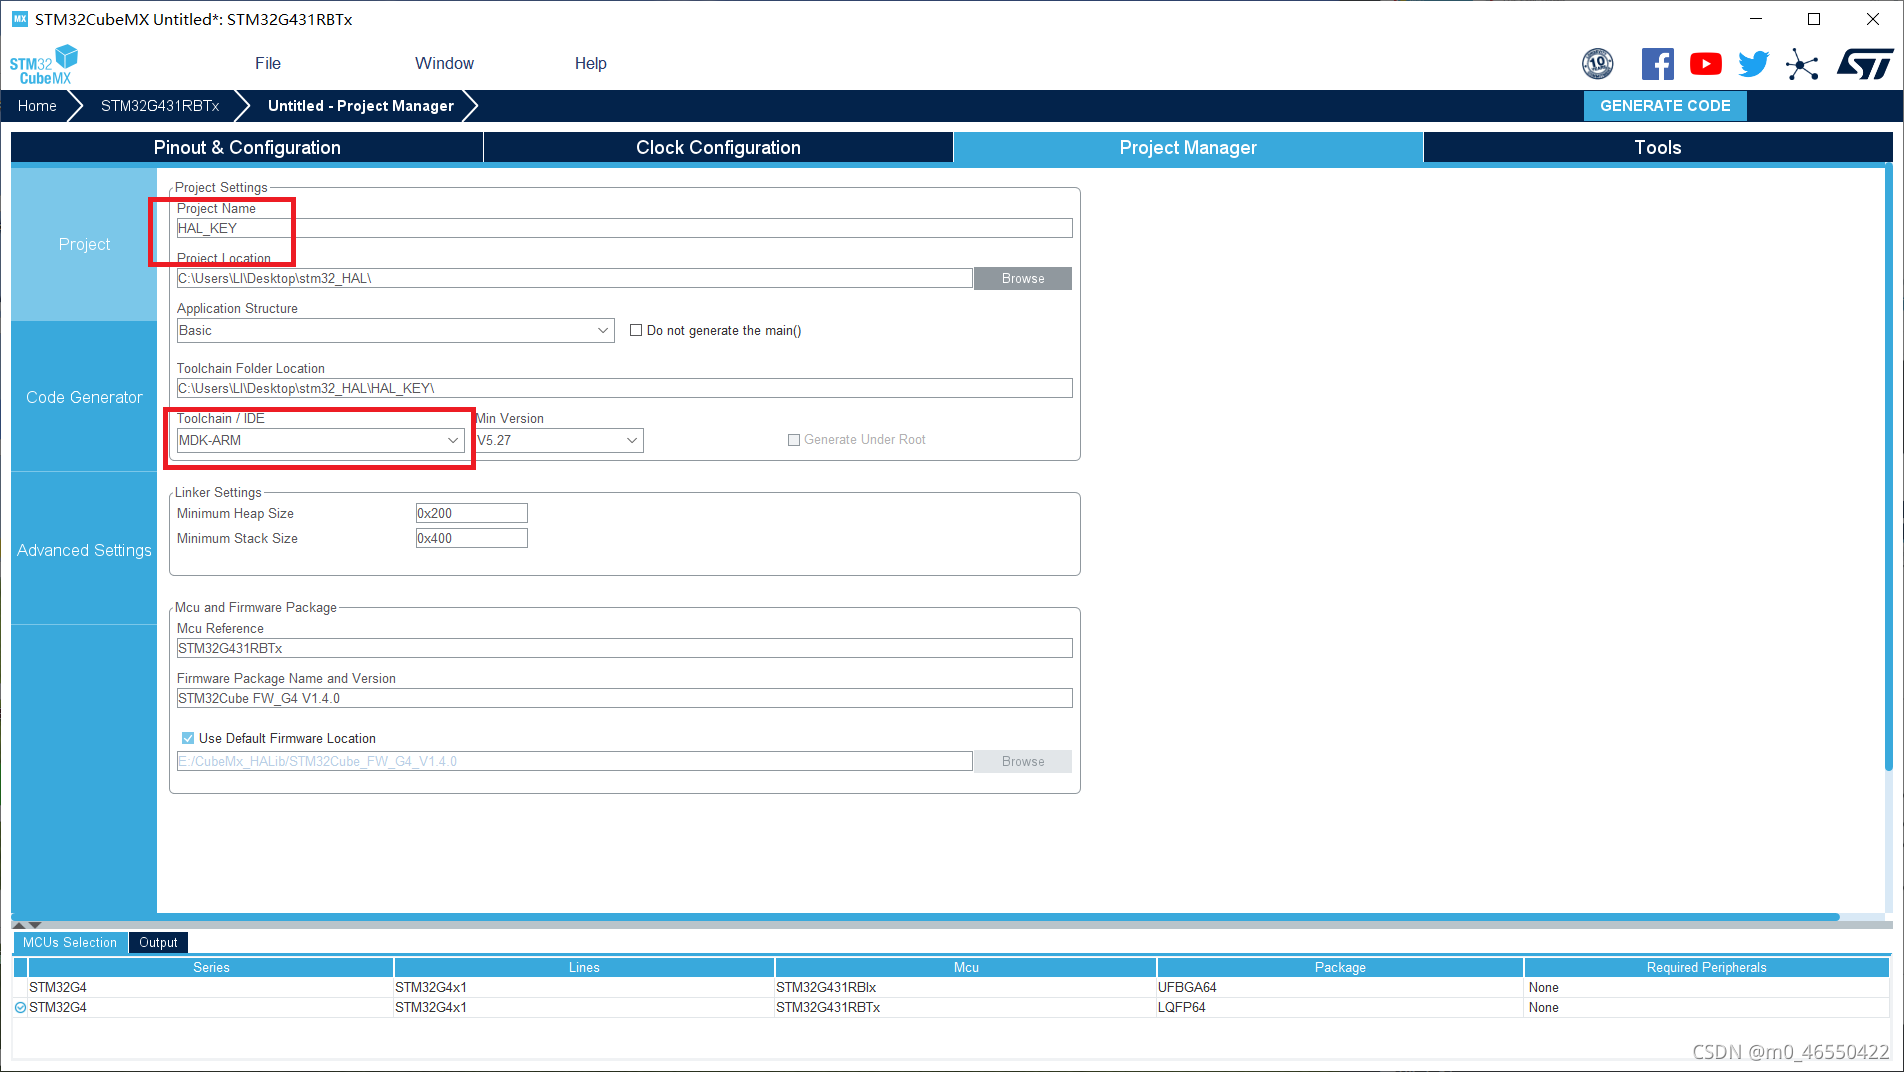Click the UFBGA64 package cell
Viewport: 1904px width, 1072px height.
pos(1340,987)
